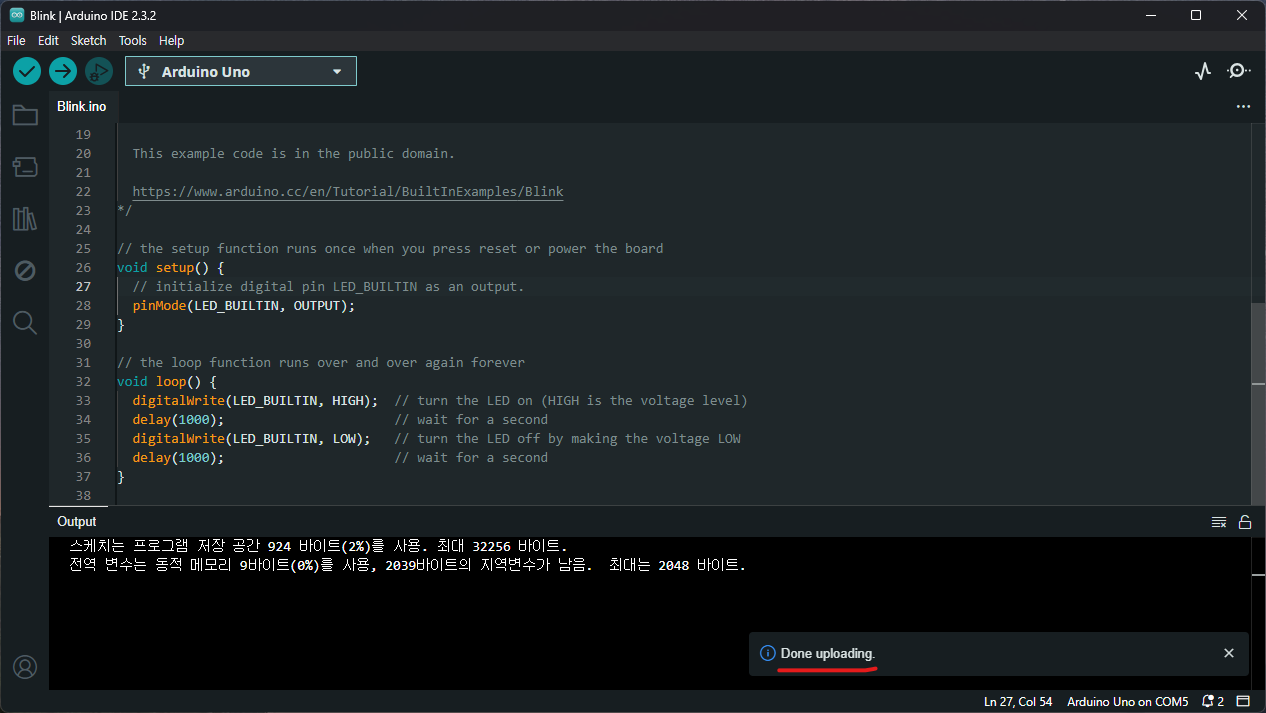This screenshot has width=1266, height=713.
Task: Open the Serial Plotter icon
Action: click(1203, 71)
